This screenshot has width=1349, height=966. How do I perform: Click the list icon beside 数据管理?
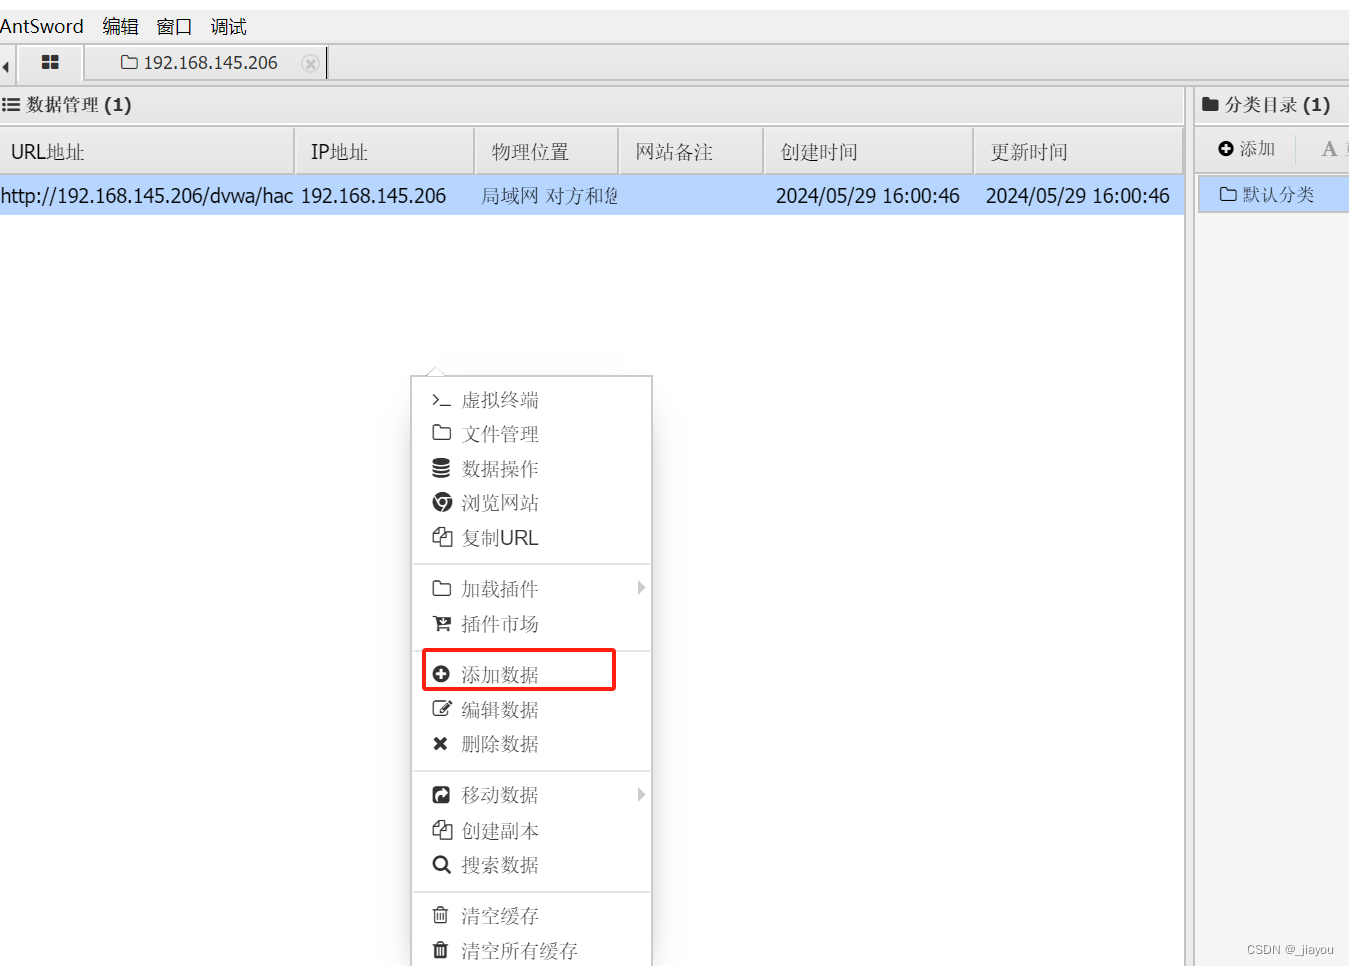11,104
